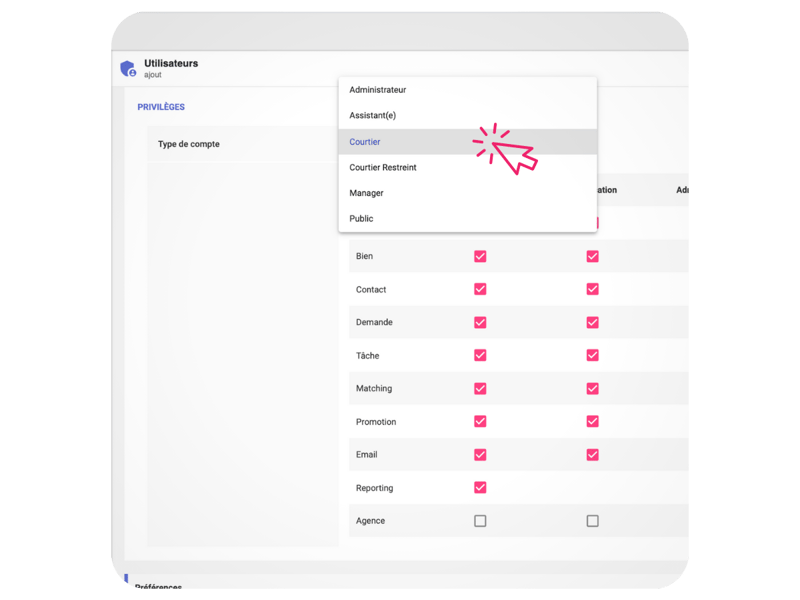Choose Assistant(e) account type option
The image size is (800, 600).
coord(467,115)
